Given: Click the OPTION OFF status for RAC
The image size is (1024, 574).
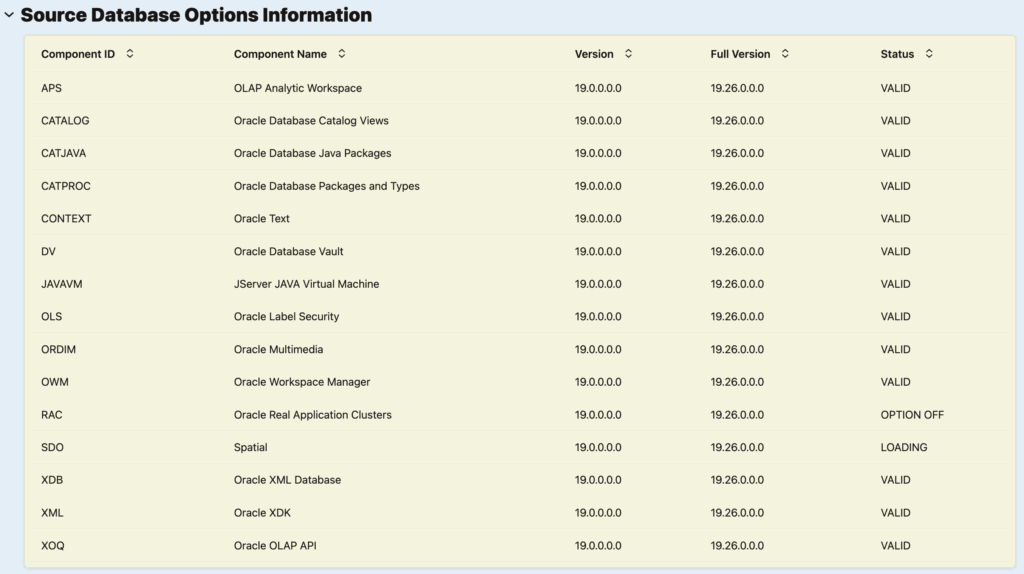Looking at the screenshot, I should [912, 415].
